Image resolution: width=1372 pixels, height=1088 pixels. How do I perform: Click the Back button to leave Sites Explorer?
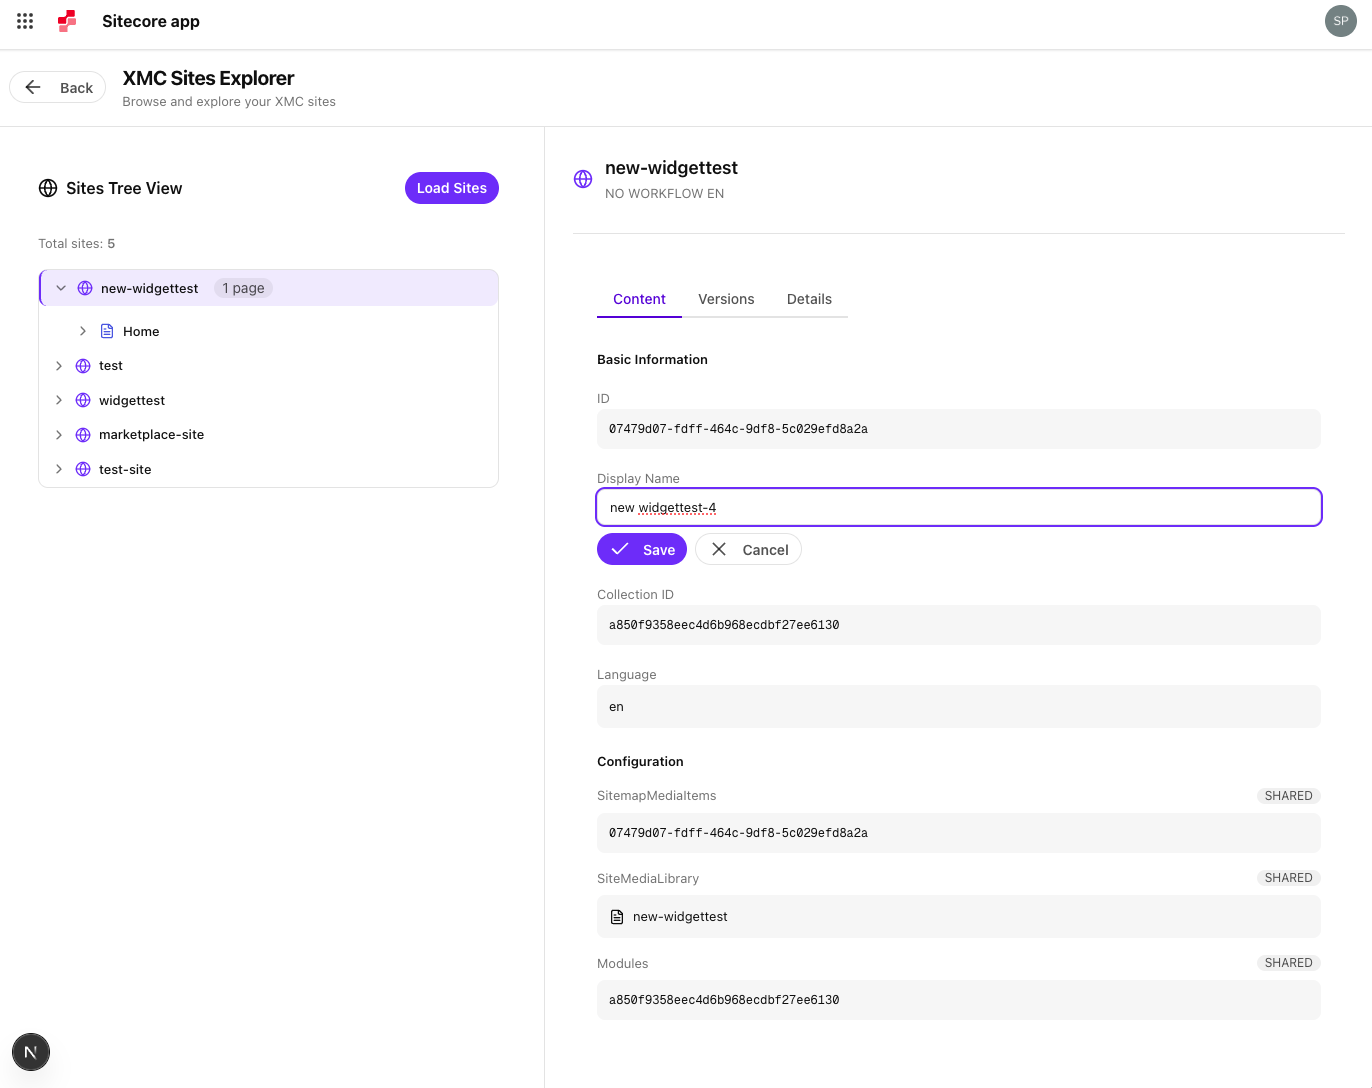pos(57,87)
